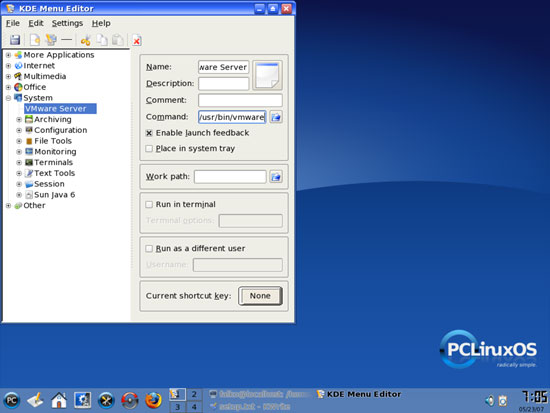Open the File menu

coord(13,23)
